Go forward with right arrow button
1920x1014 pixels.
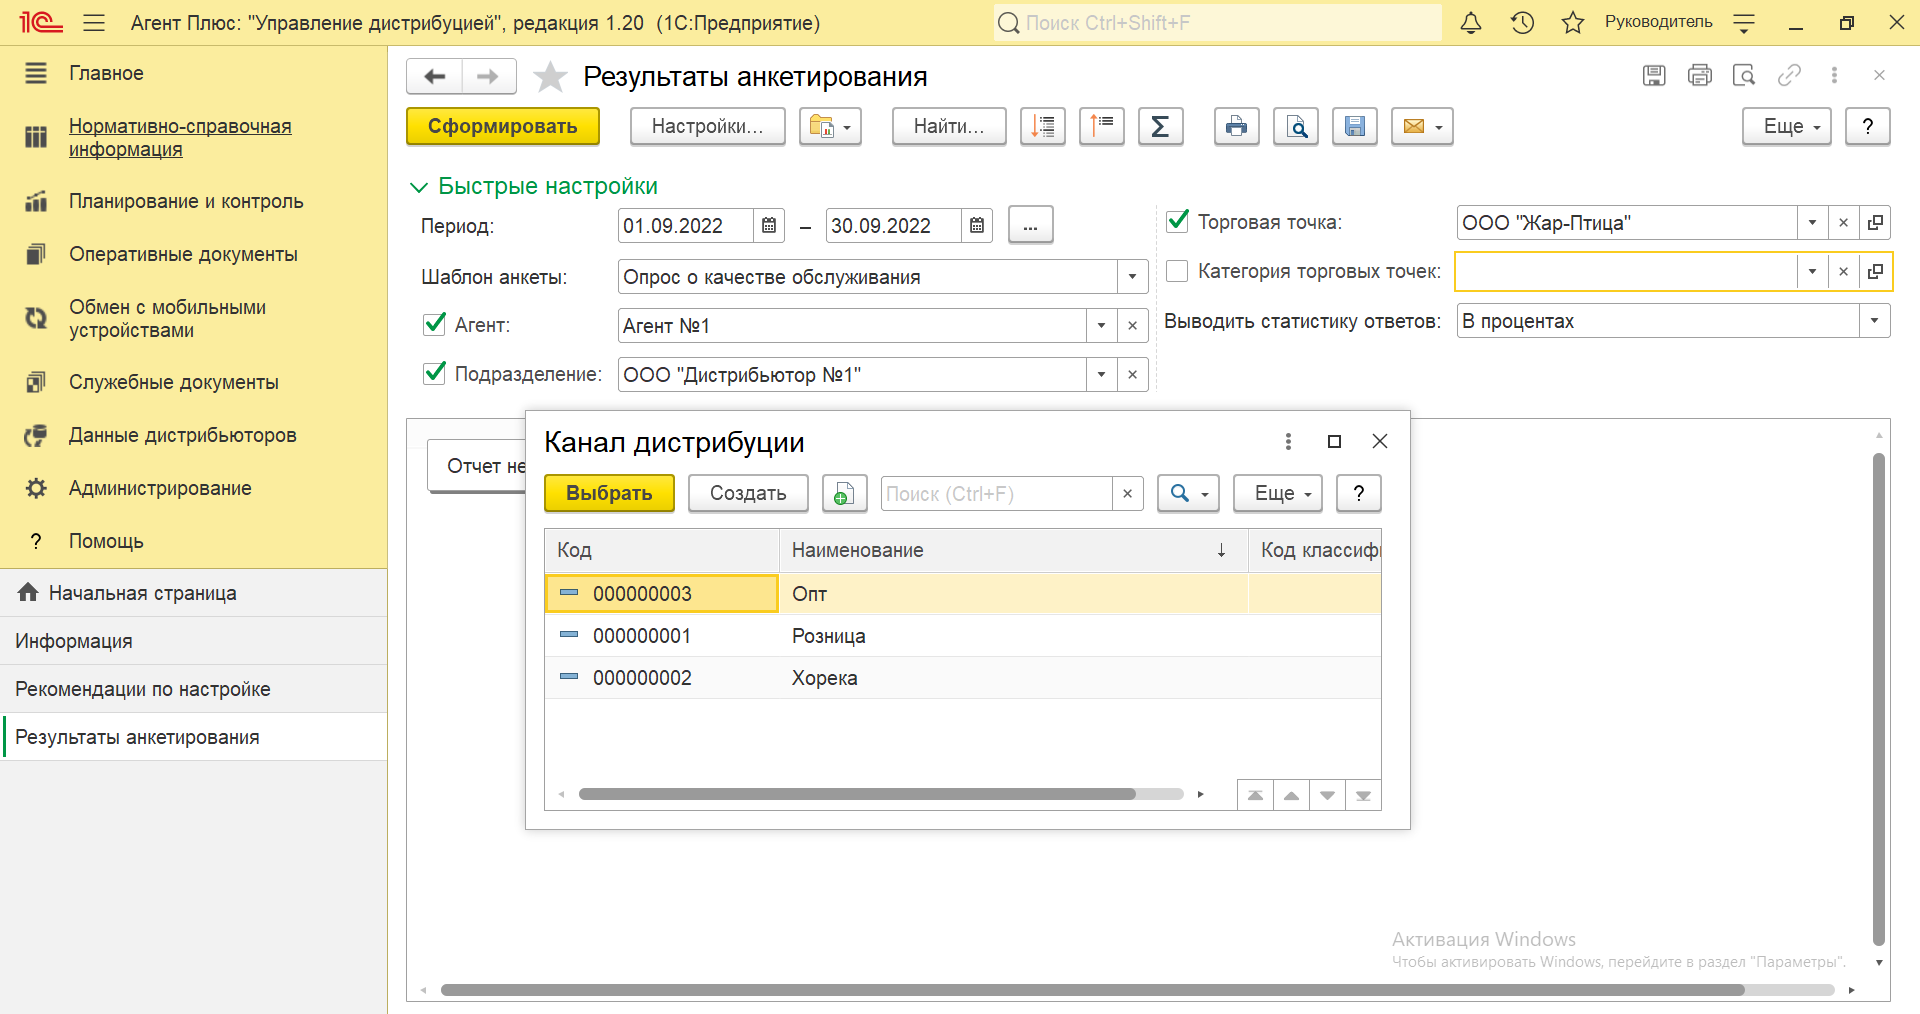click(x=488, y=76)
